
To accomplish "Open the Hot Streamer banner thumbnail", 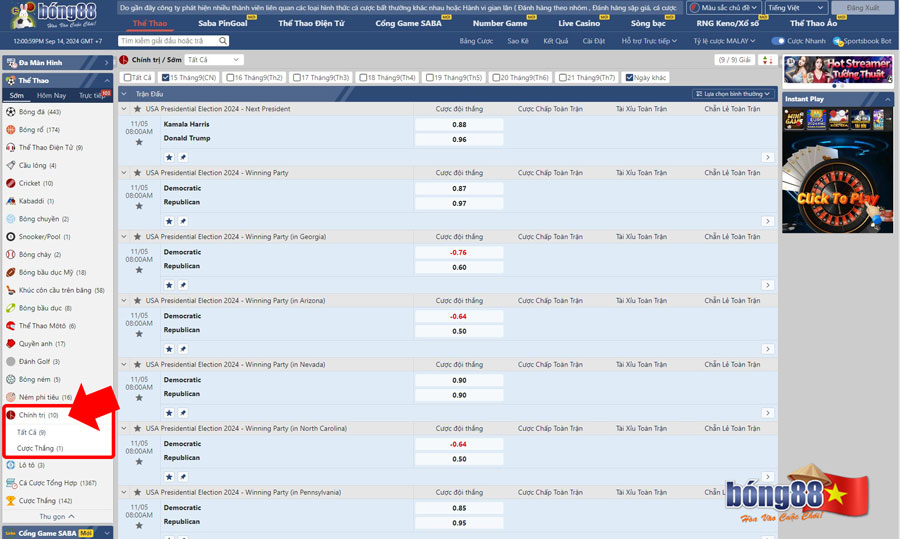I will point(837,70).
